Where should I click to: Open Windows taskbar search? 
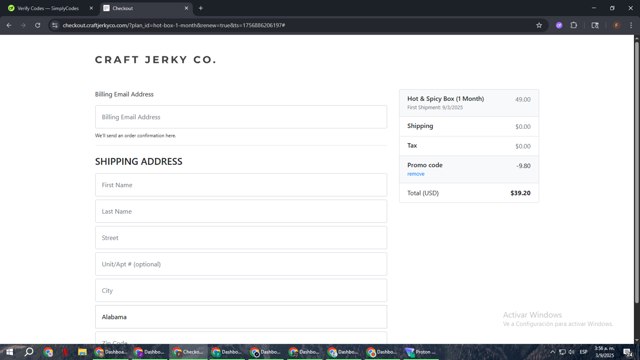point(29,352)
